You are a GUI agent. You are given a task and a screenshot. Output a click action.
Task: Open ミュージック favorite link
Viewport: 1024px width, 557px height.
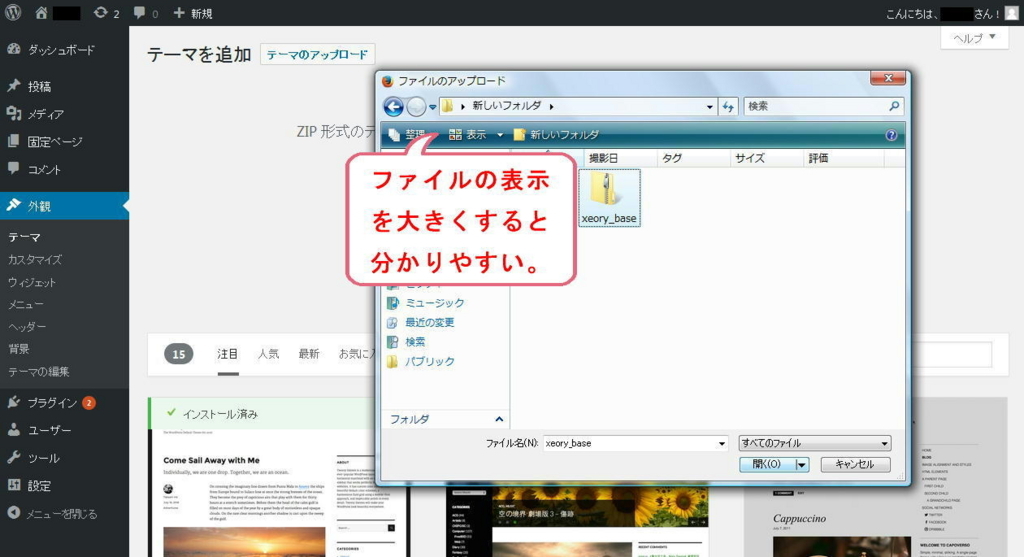point(426,303)
